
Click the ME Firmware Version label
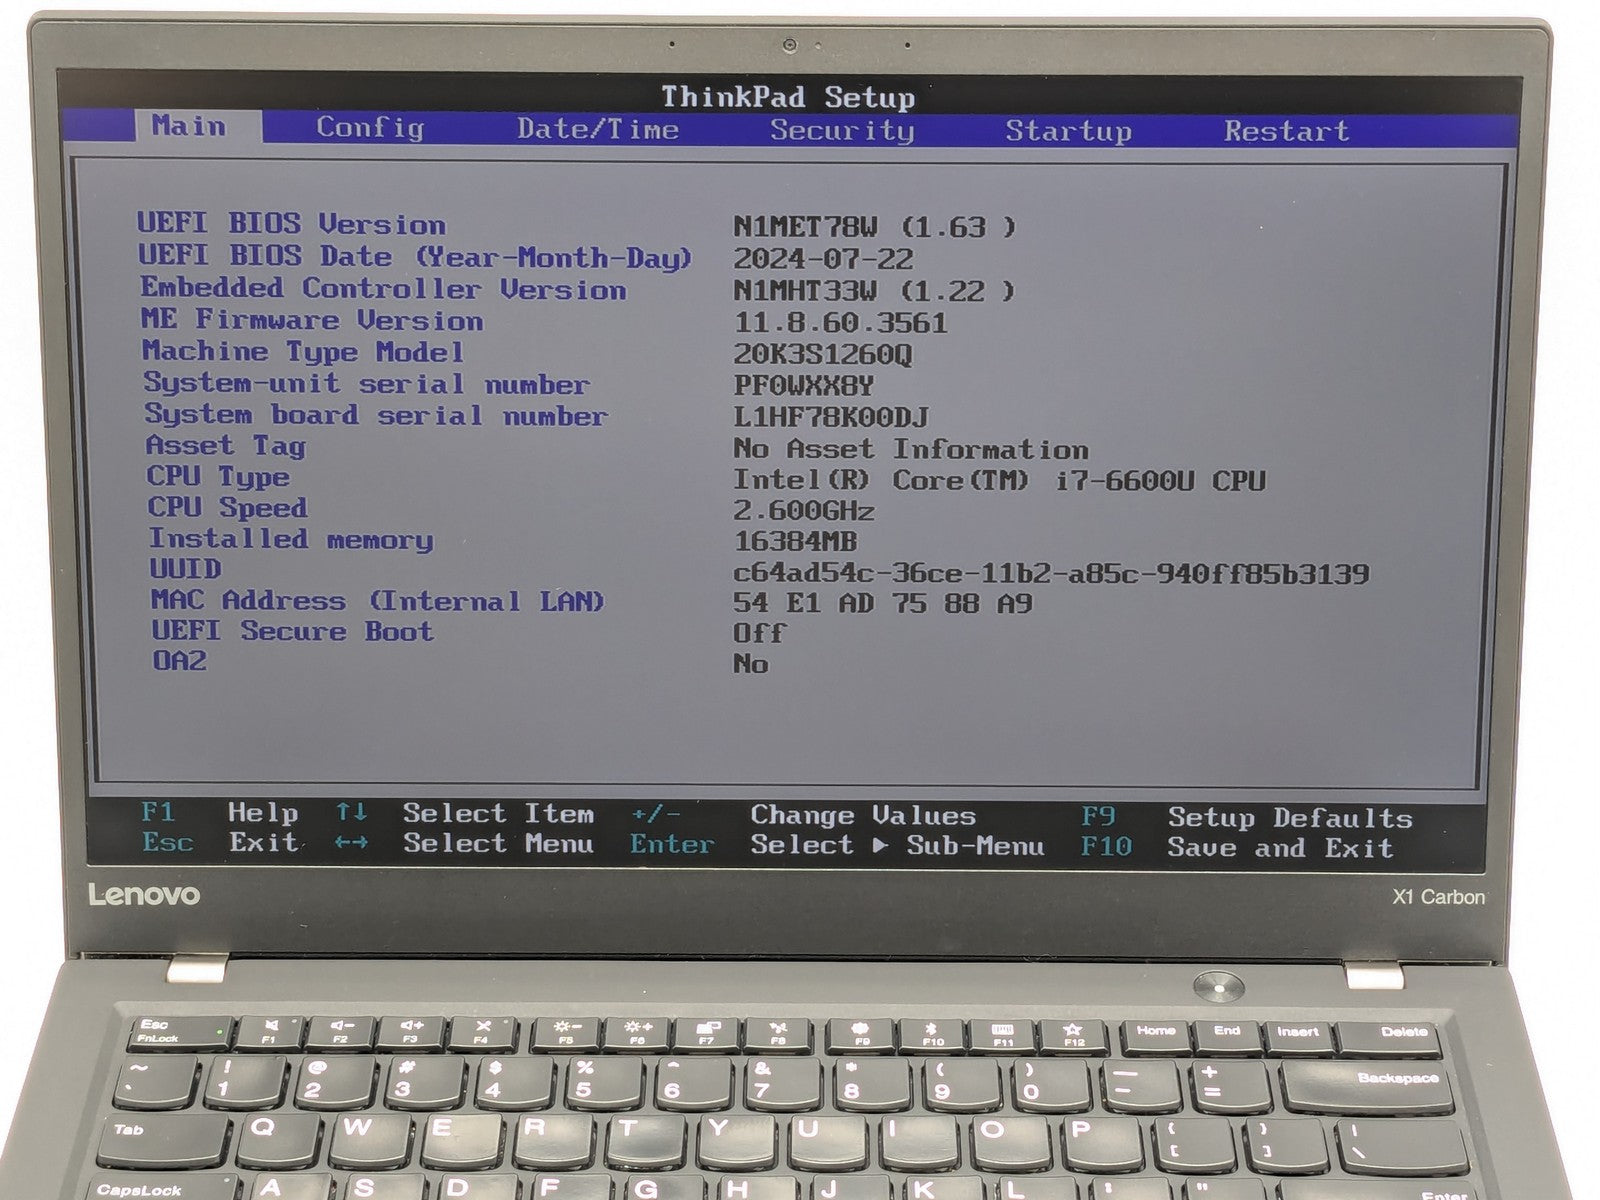click(x=312, y=320)
